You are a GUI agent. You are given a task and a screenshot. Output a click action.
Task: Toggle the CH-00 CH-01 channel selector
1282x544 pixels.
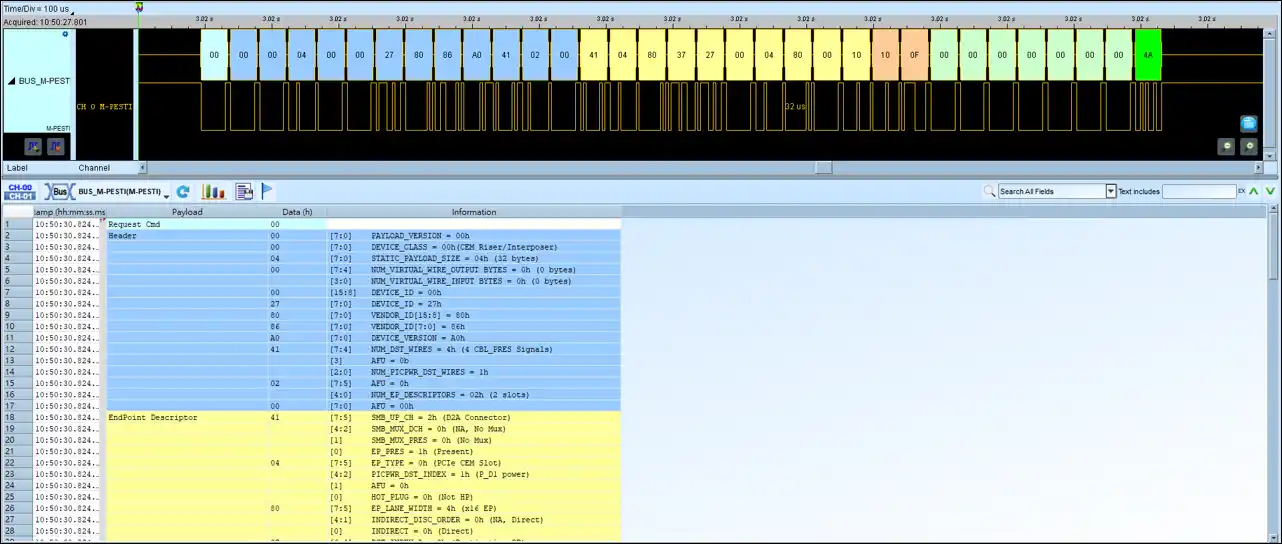pyautogui.click(x=20, y=191)
